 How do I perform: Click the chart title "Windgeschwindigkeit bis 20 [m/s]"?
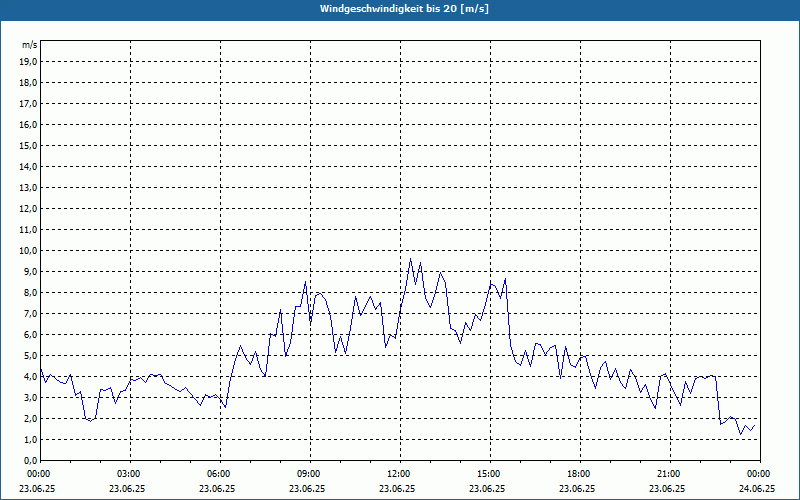(404, 9)
